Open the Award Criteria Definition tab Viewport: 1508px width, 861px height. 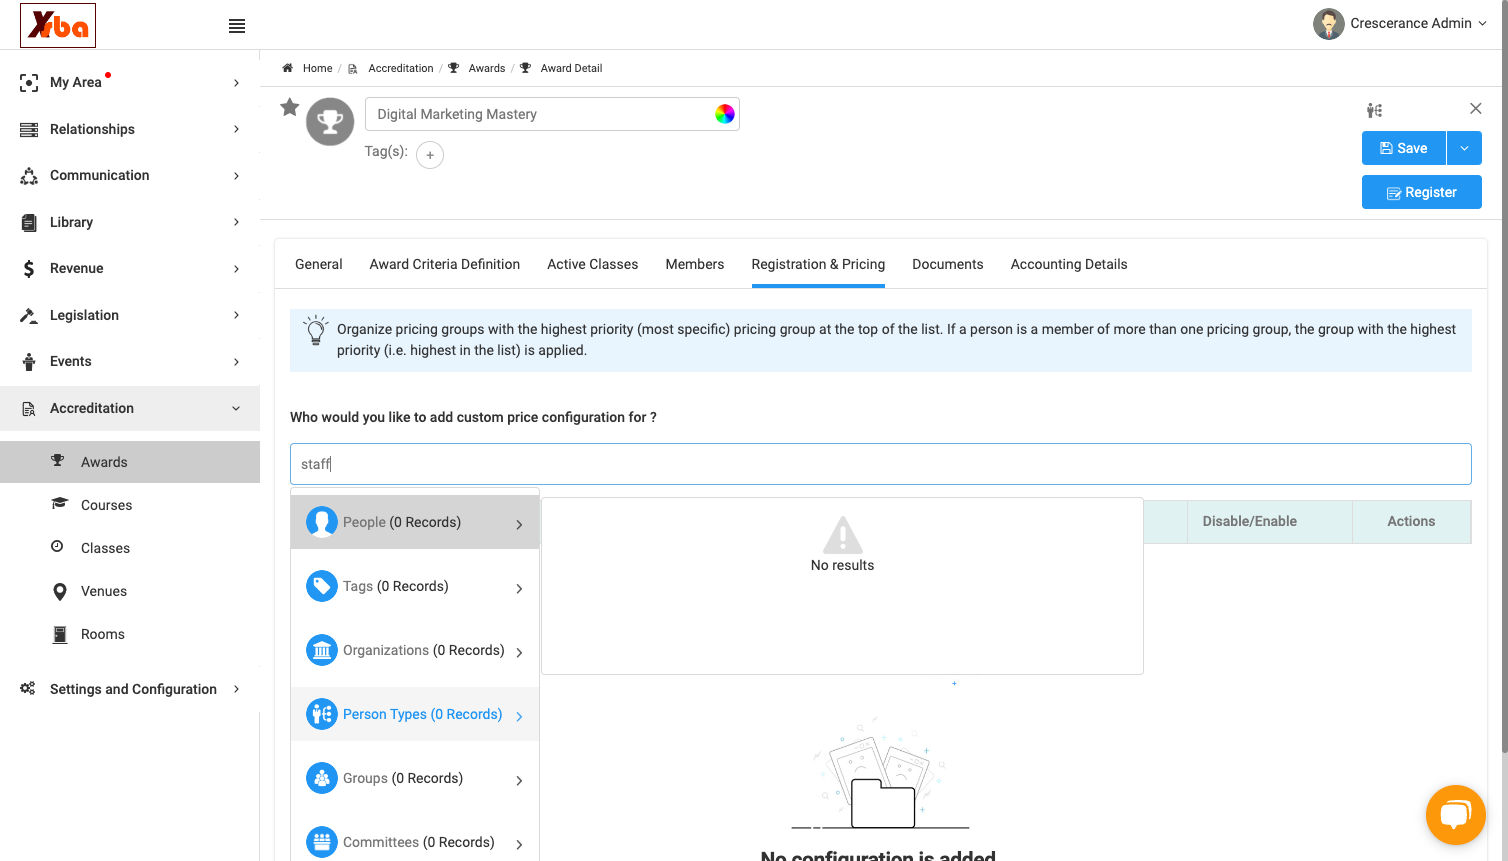point(445,264)
